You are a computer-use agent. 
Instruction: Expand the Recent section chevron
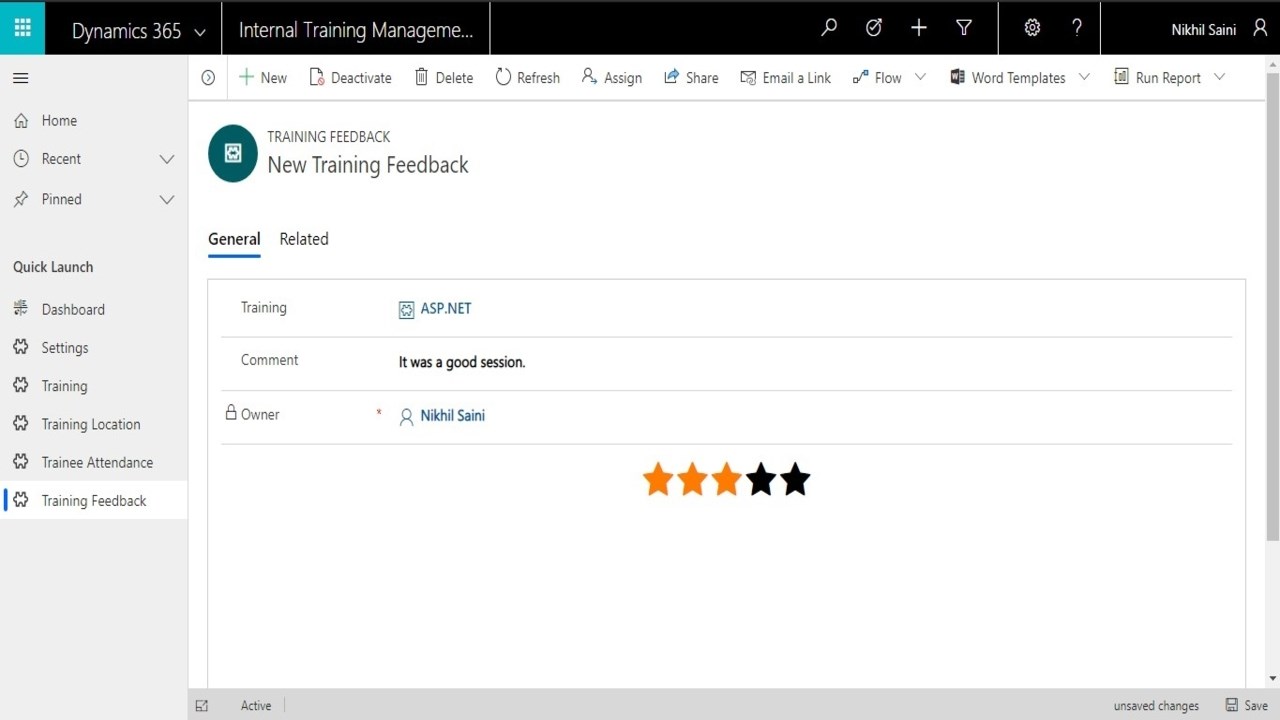(167, 159)
